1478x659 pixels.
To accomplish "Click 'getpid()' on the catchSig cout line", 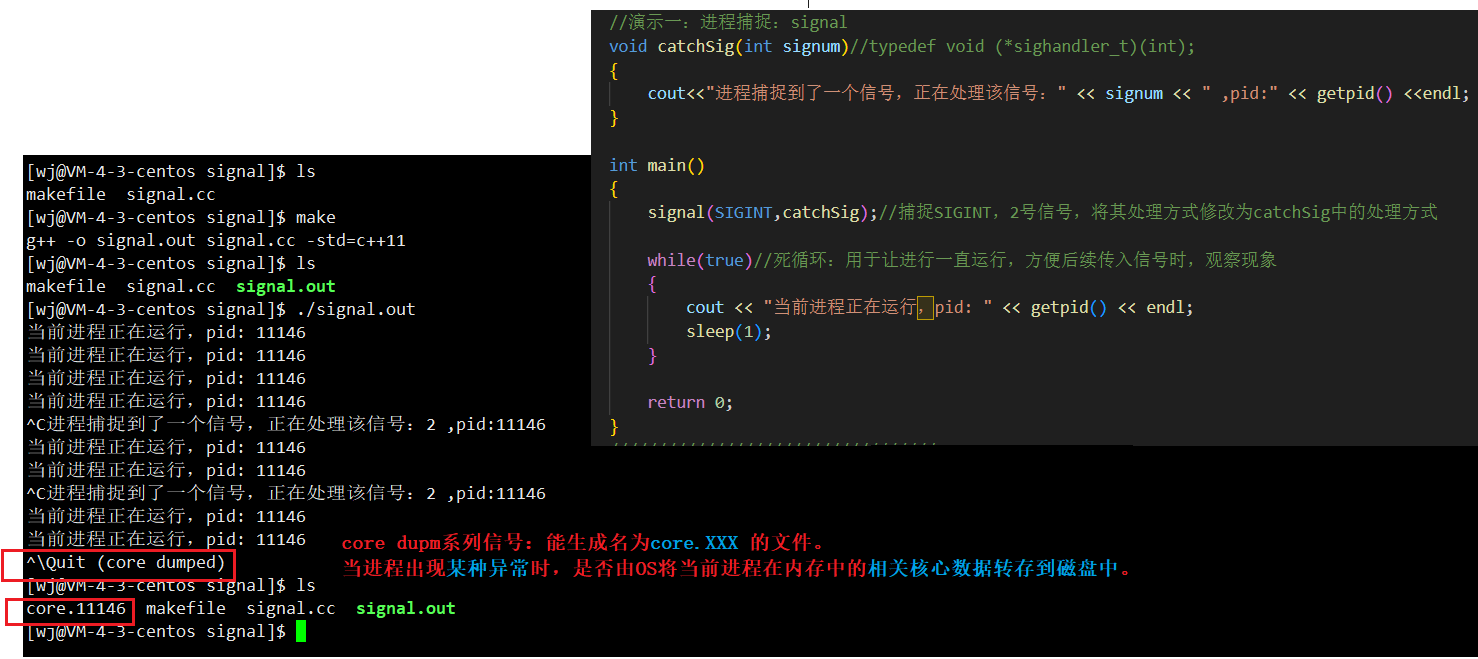I will [x=1355, y=93].
